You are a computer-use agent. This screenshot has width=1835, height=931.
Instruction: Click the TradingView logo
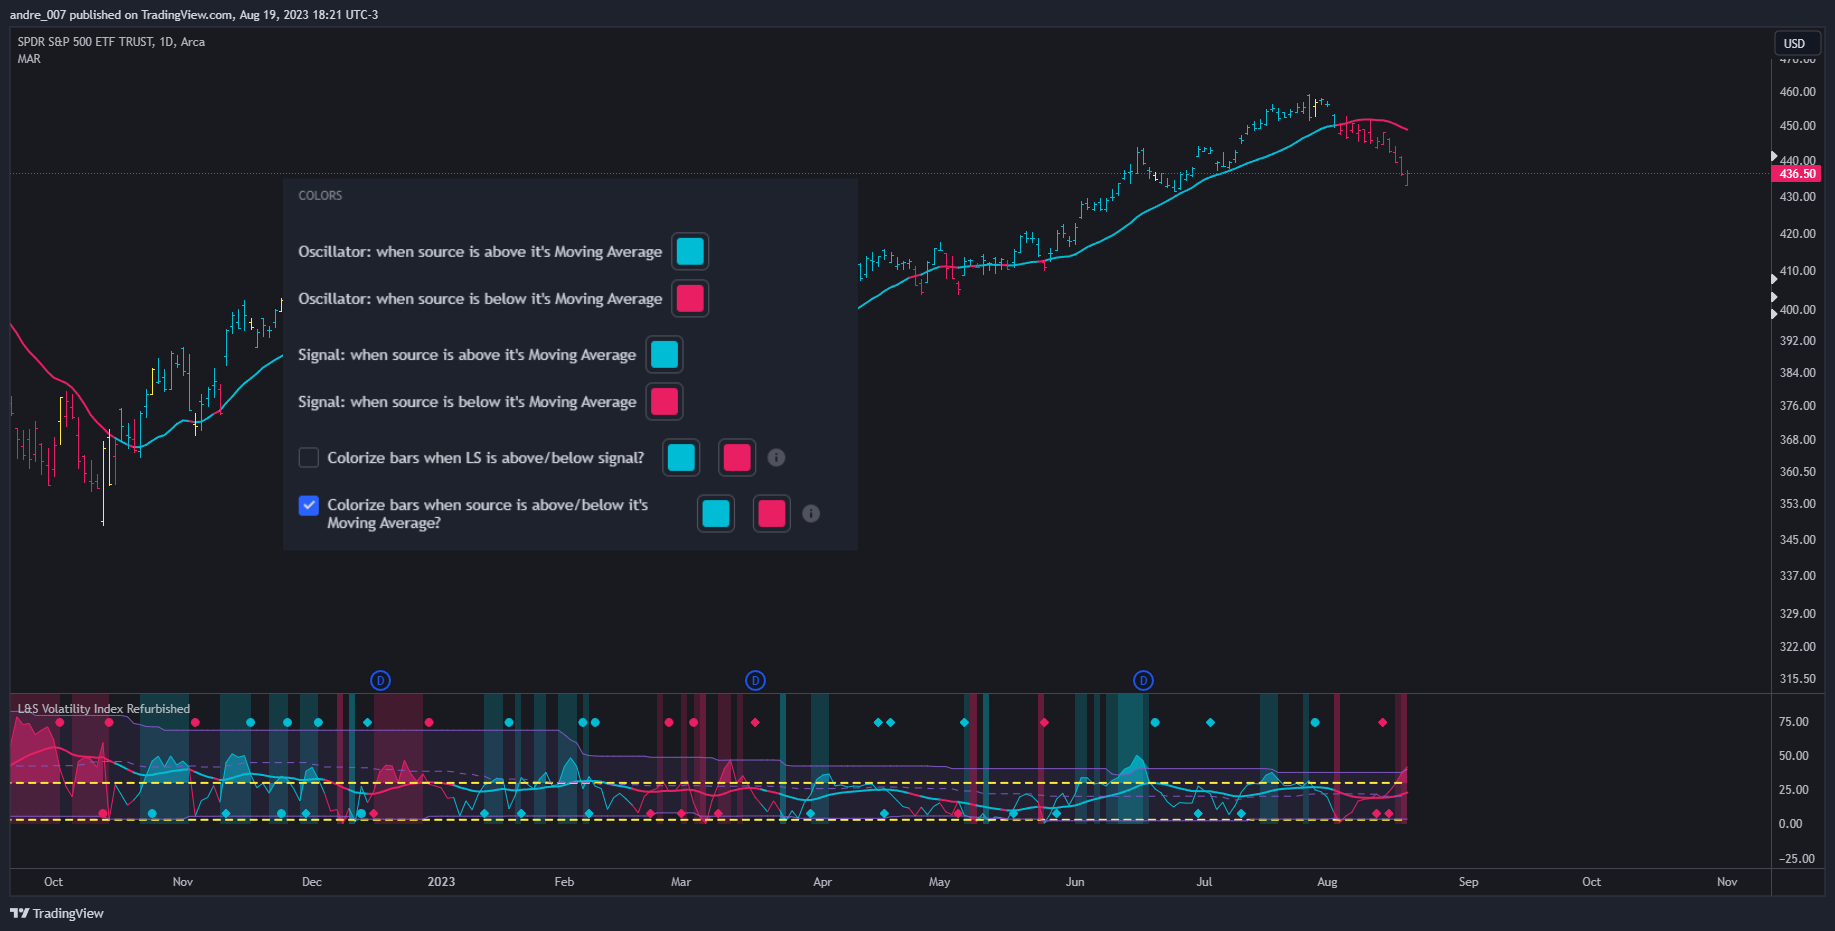(x=57, y=913)
